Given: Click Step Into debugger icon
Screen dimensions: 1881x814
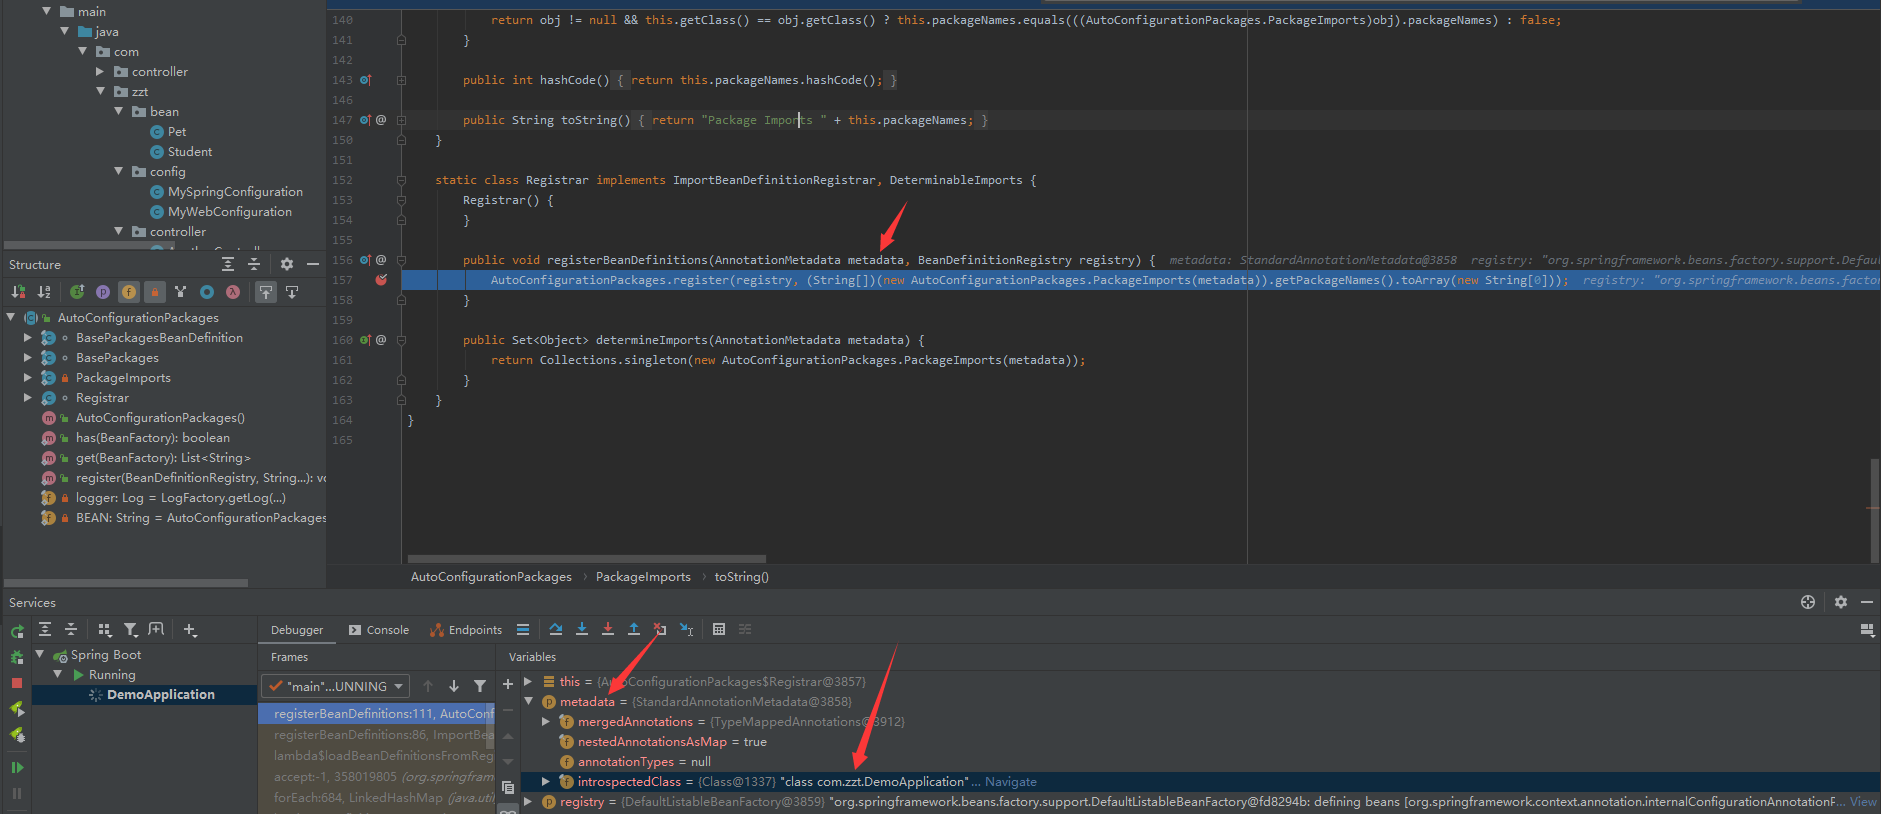Looking at the screenshot, I should 582,629.
